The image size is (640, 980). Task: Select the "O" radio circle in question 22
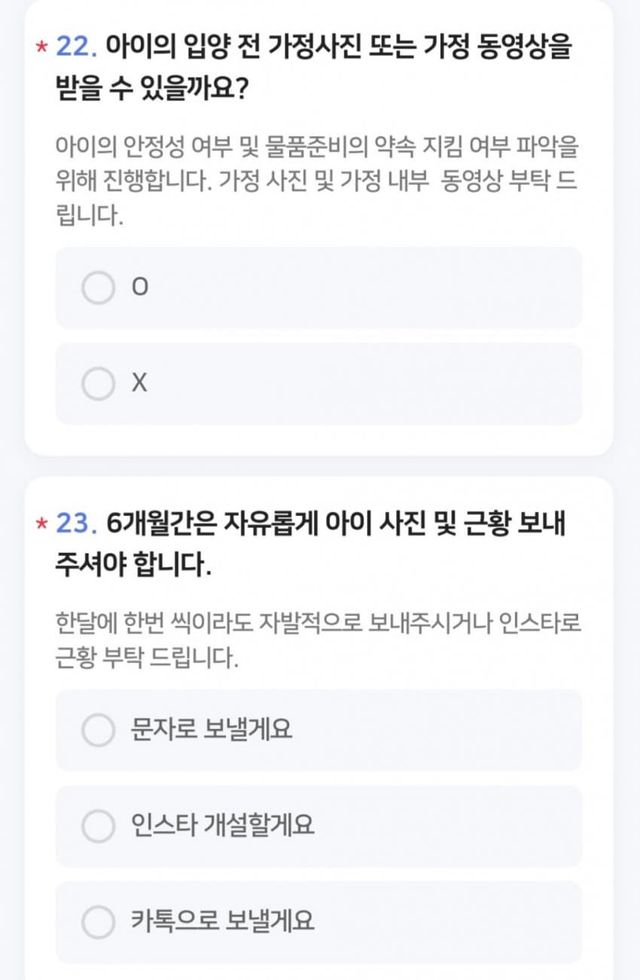[x=98, y=288]
